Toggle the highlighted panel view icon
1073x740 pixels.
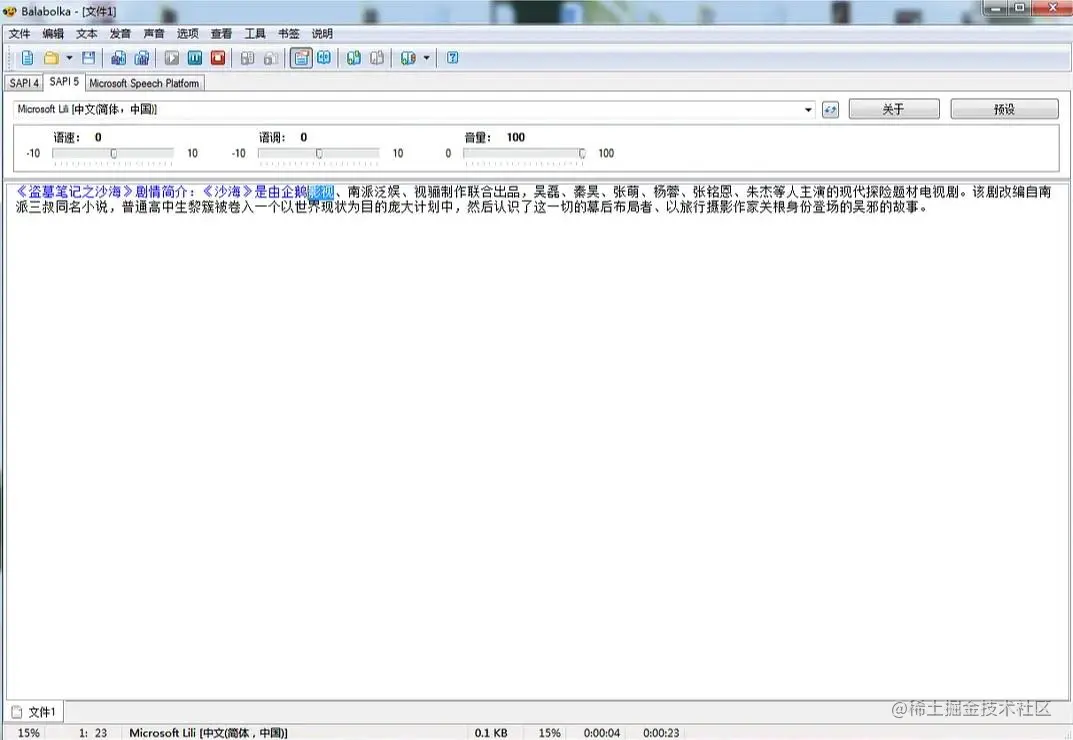(x=301, y=58)
